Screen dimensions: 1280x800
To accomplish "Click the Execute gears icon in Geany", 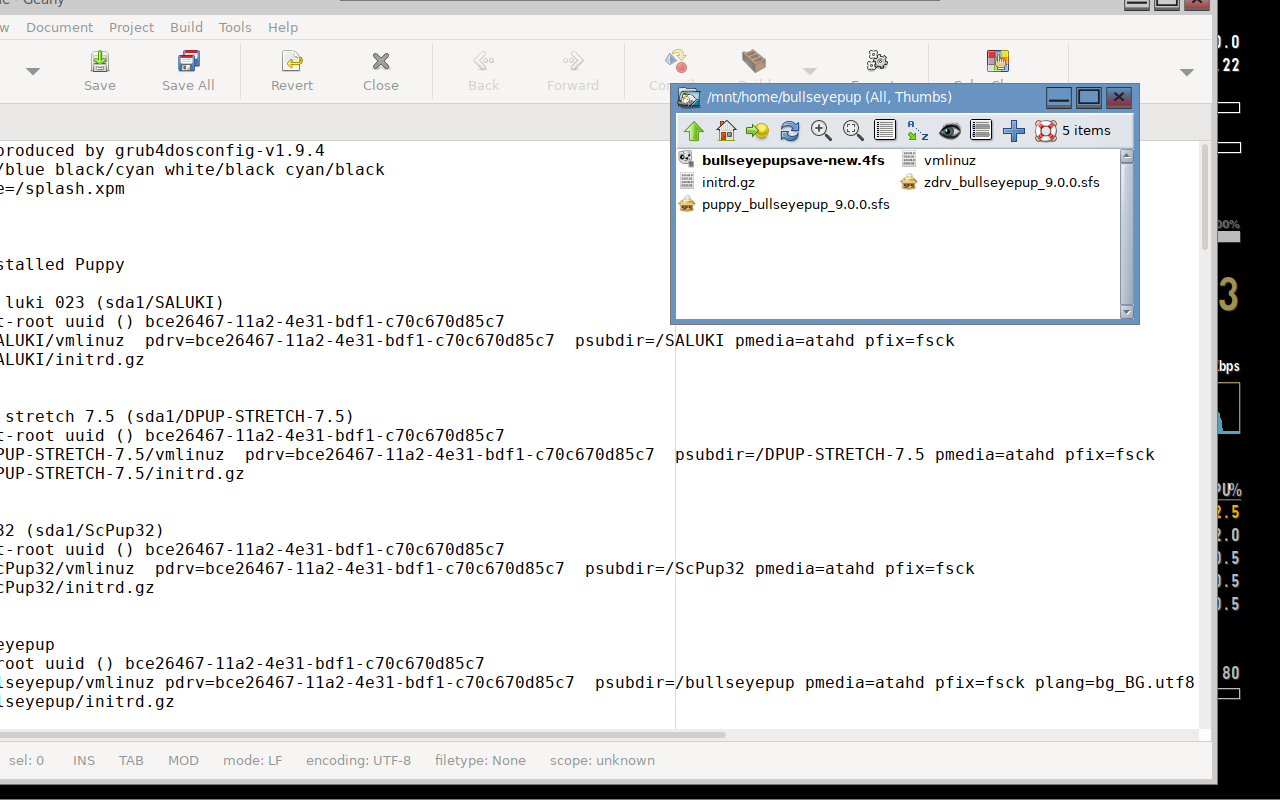I will tap(877, 62).
